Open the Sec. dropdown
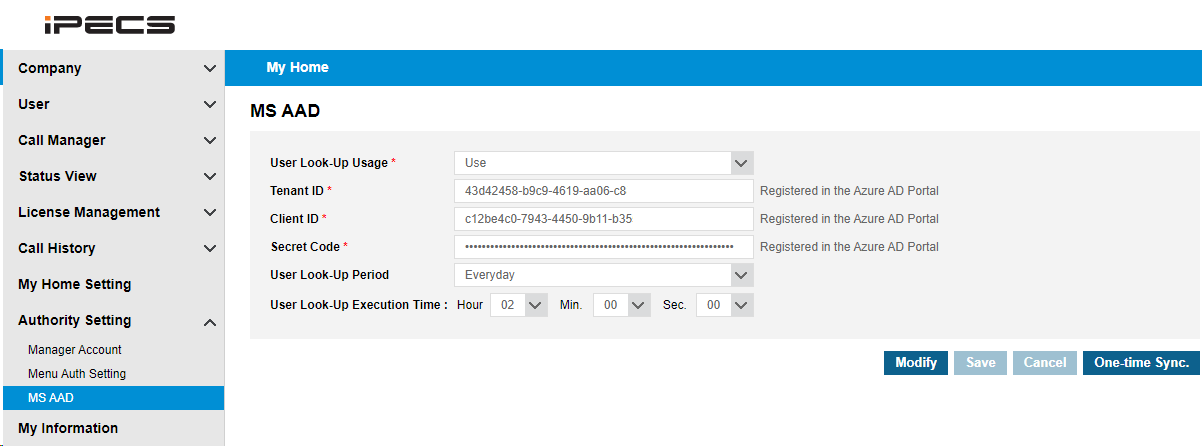Viewport: 1202px width, 446px height. click(725, 305)
